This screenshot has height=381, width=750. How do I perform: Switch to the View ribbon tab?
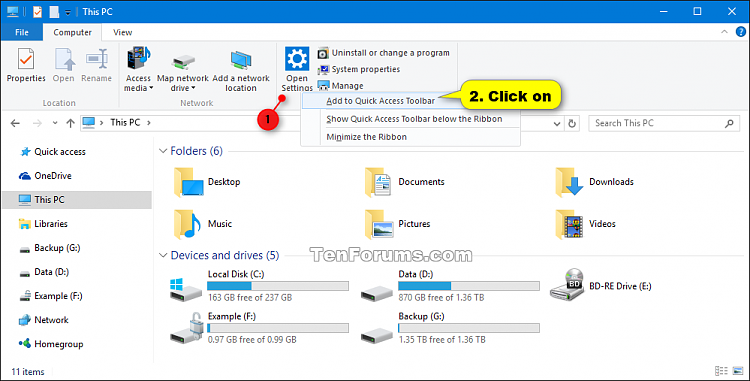click(x=122, y=32)
